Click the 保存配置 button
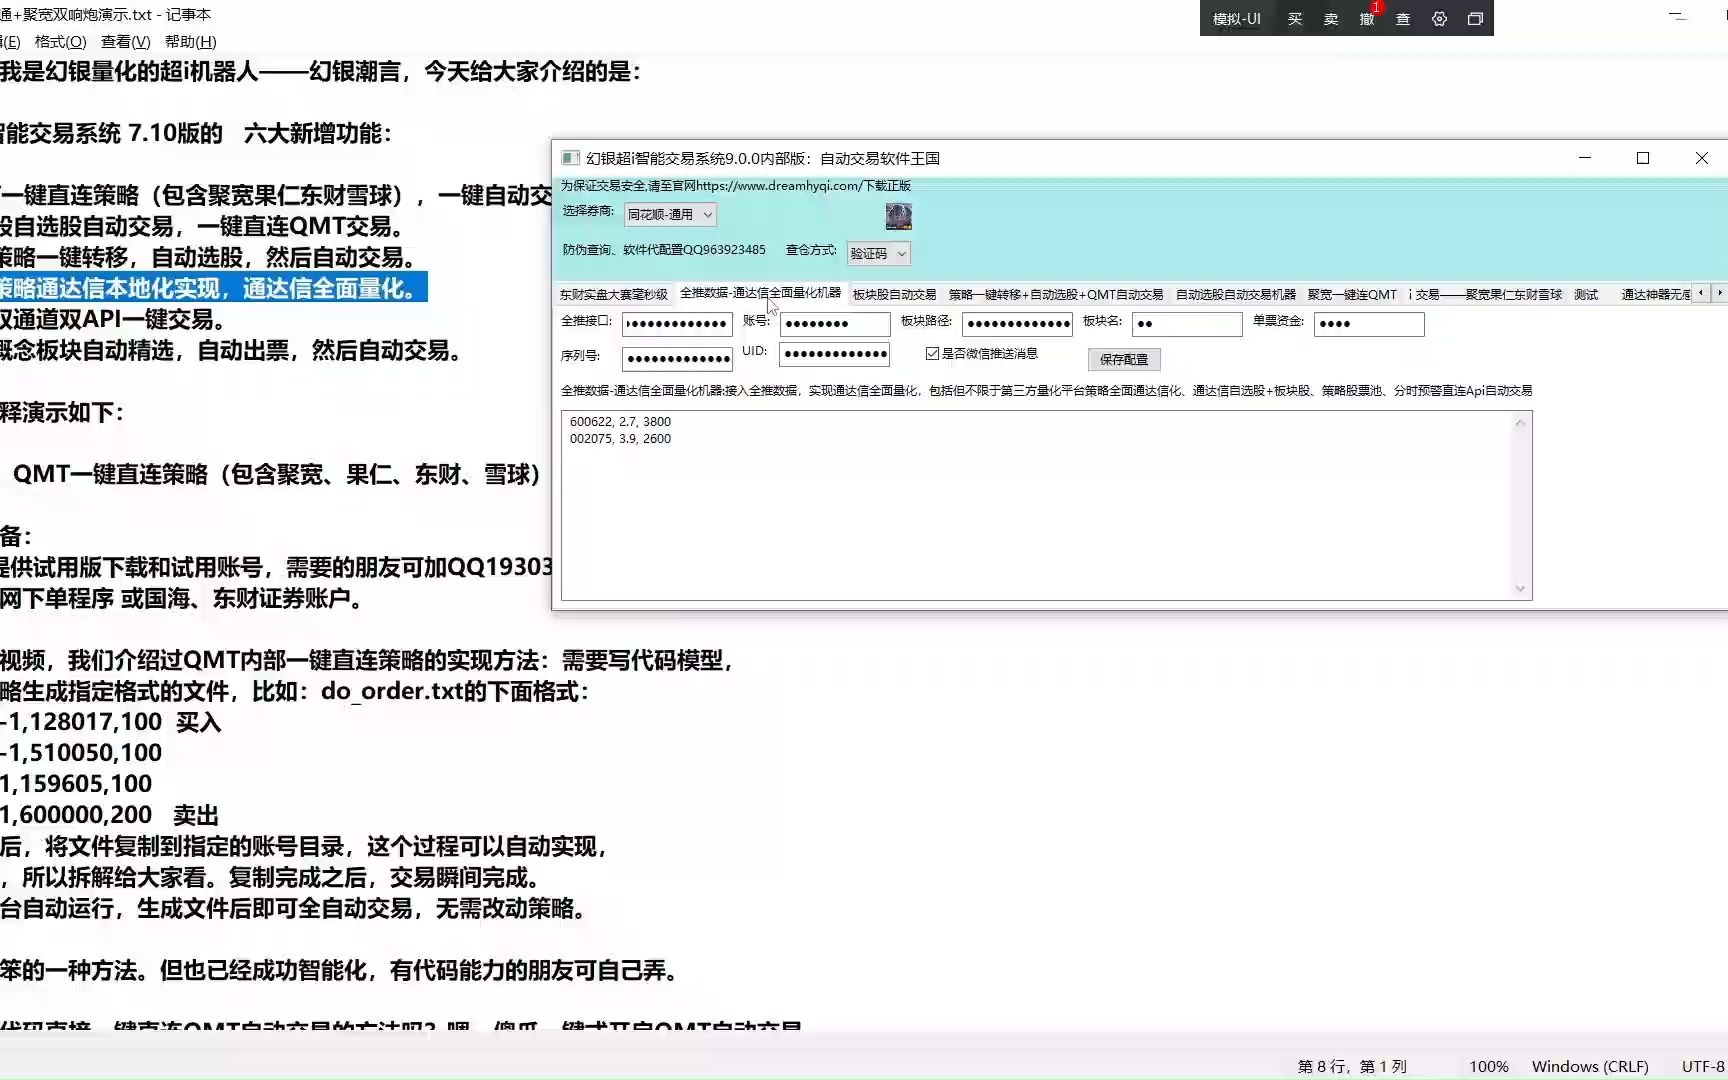This screenshot has width=1728, height=1080. pos(1124,359)
